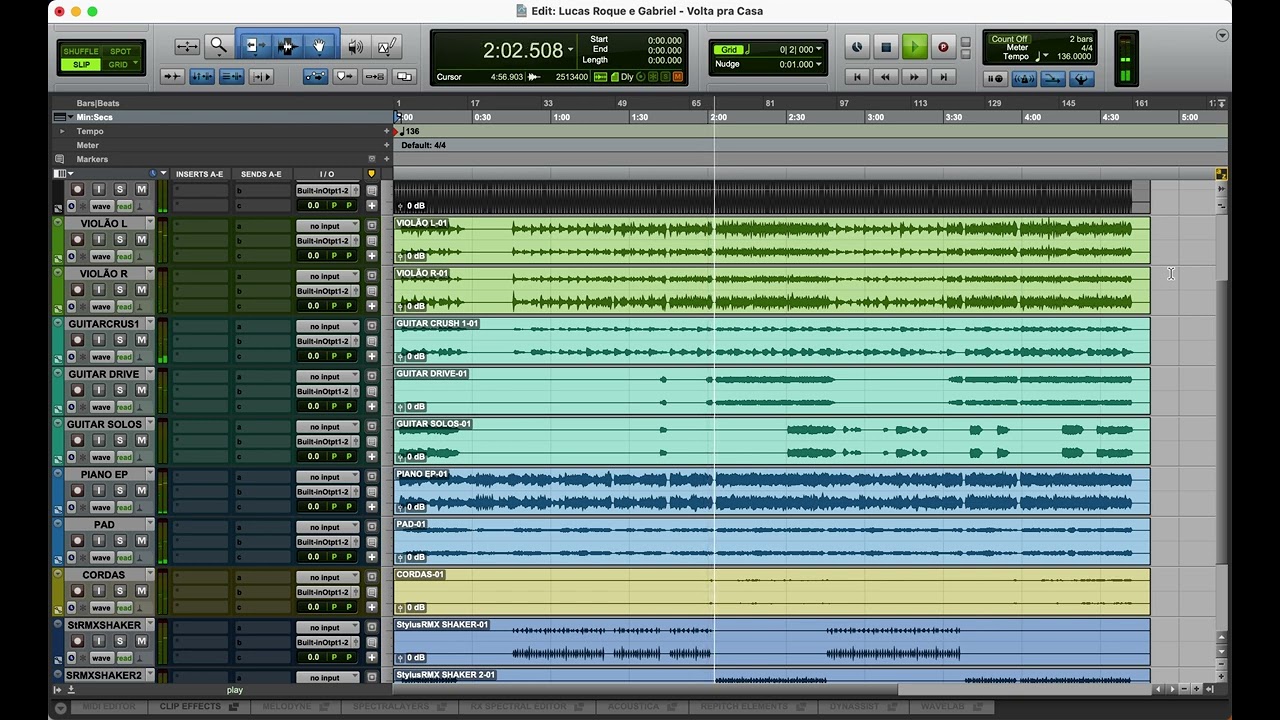
Task: Click the Fast Forward button
Action: coord(914,76)
